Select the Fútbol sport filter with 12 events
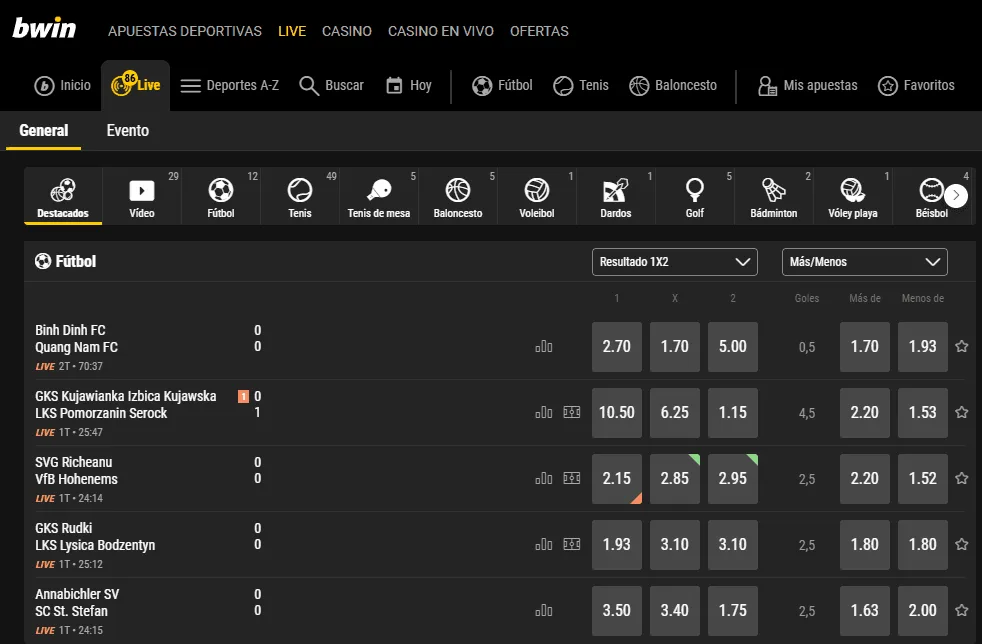Image resolution: width=982 pixels, height=644 pixels. click(221, 197)
